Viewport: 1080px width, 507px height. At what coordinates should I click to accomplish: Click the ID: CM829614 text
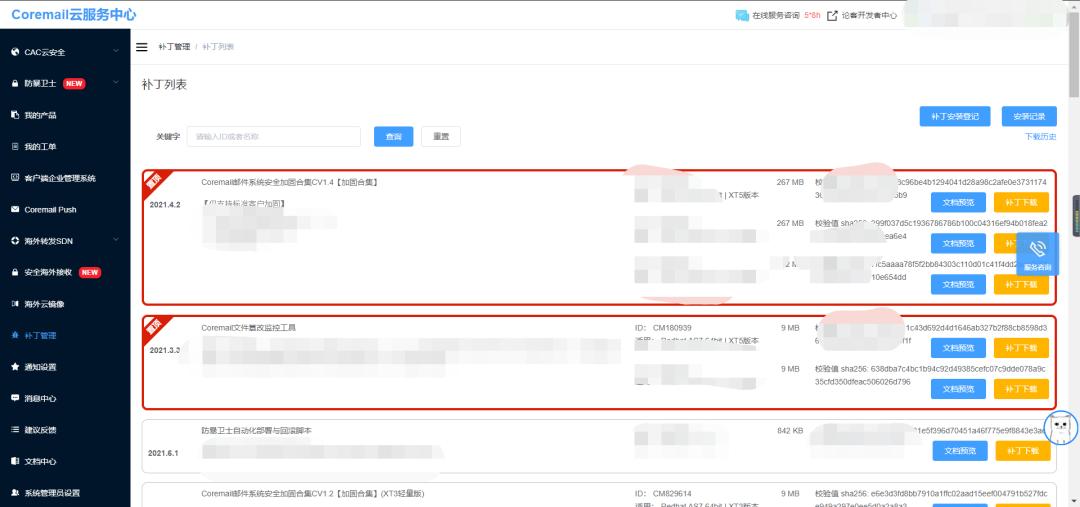point(663,493)
